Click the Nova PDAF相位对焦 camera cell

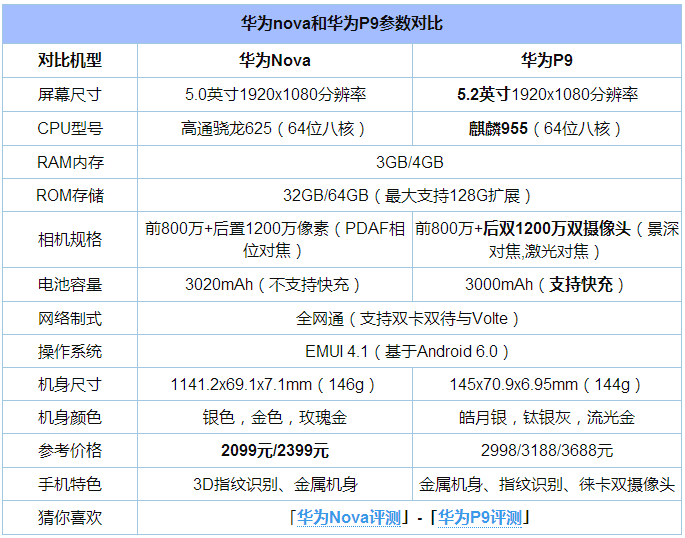275,240
